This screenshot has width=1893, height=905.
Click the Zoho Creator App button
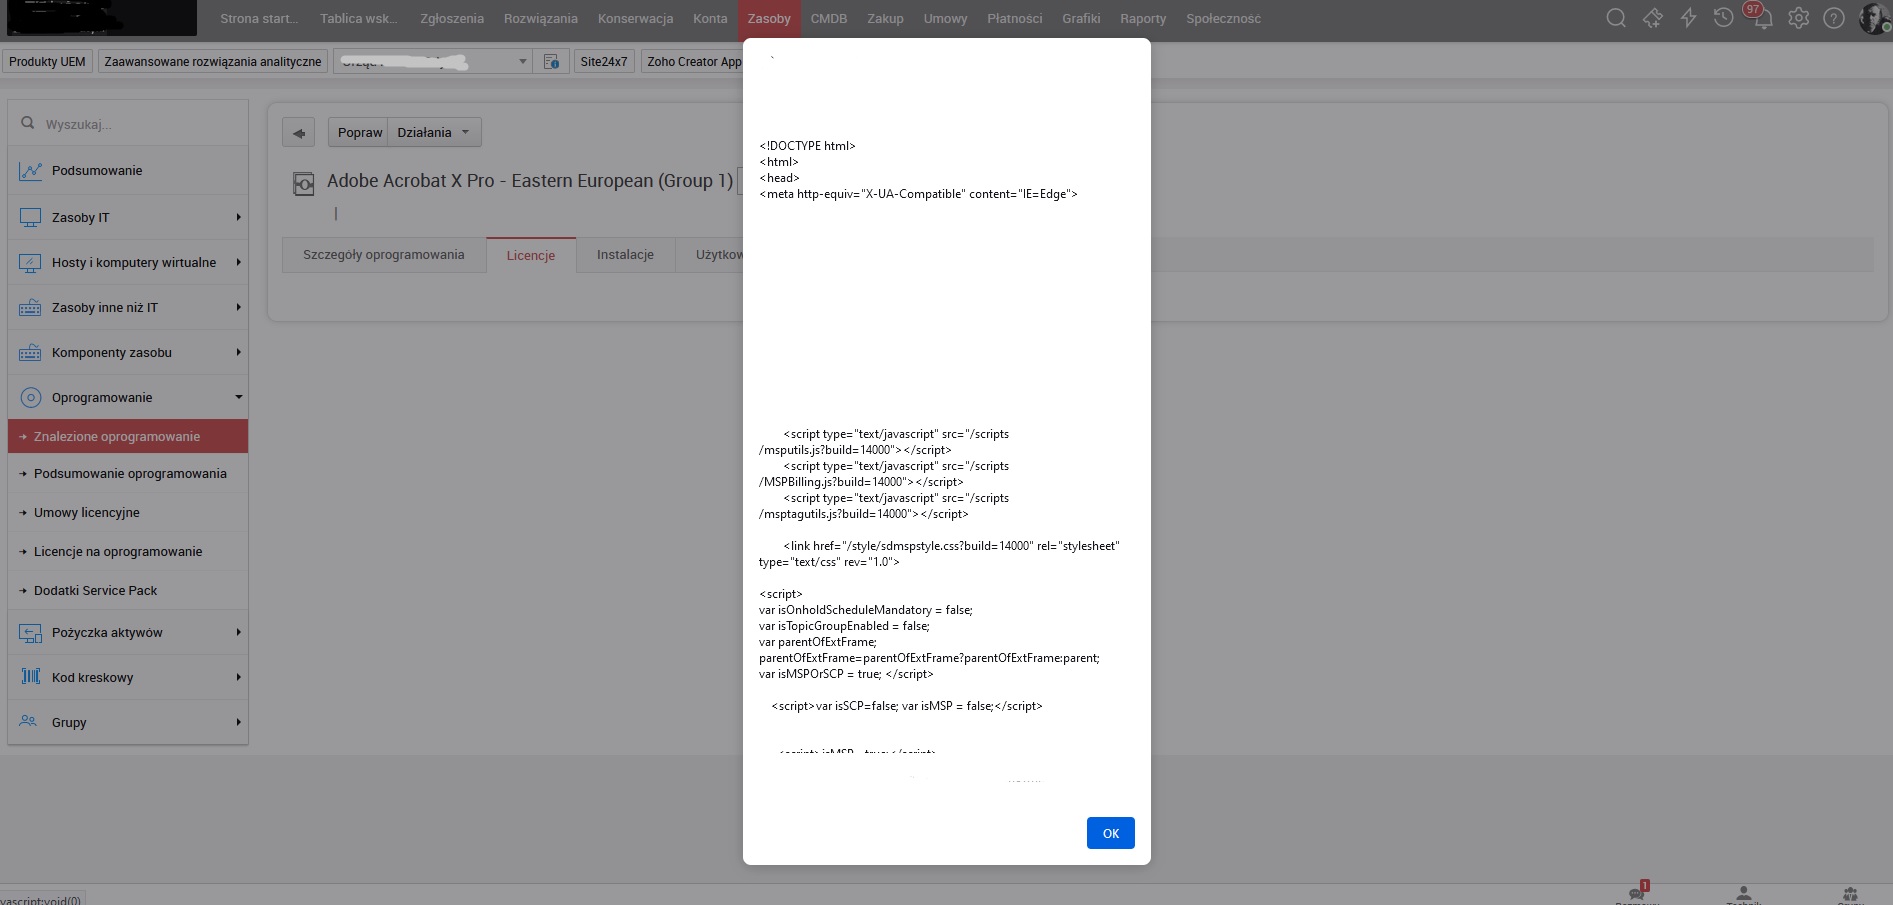pos(693,62)
